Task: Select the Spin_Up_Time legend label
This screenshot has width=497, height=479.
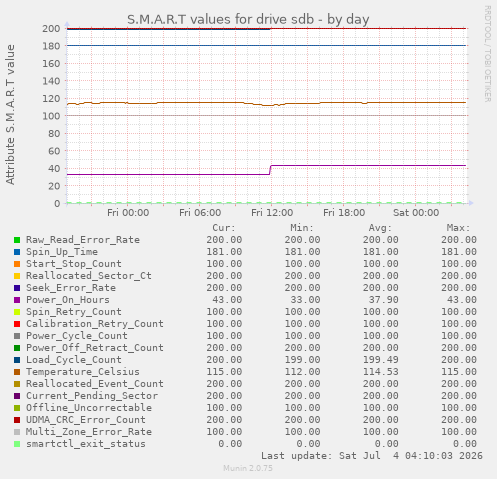Action: pyautogui.click(x=62, y=252)
